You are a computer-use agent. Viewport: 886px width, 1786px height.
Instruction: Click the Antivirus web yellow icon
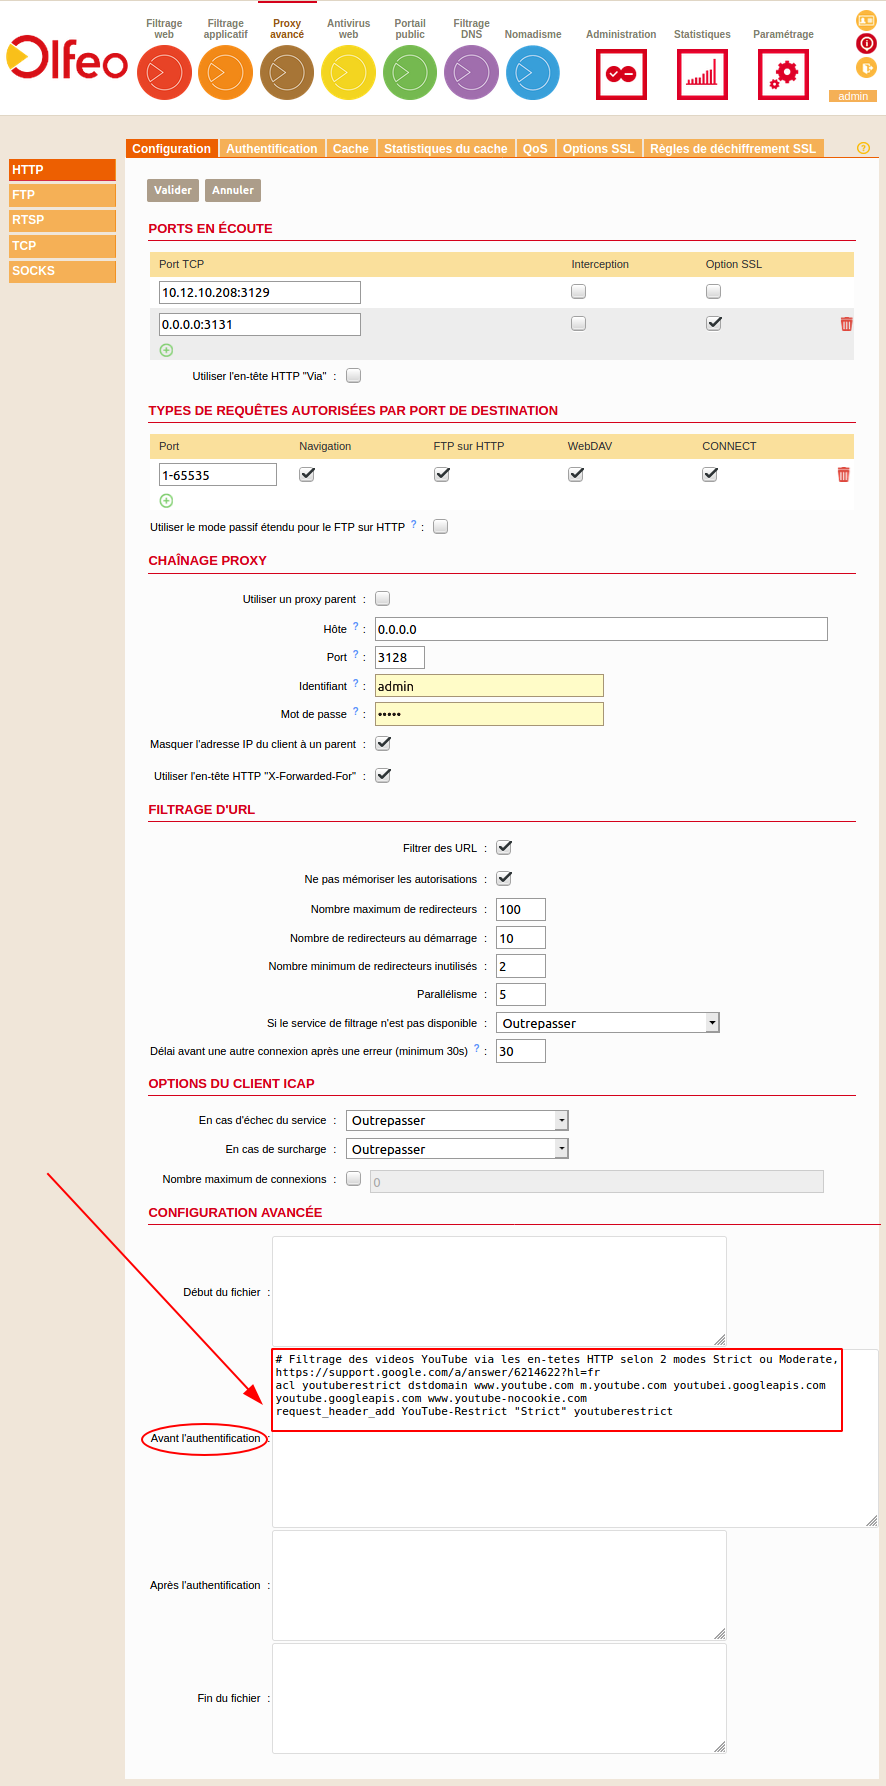(x=348, y=73)
